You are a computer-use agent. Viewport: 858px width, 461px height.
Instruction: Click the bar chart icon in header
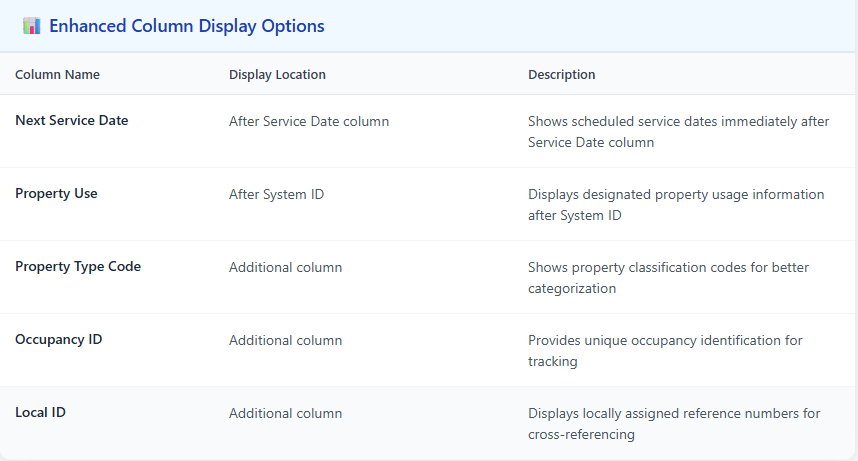[x=31, y=26]
